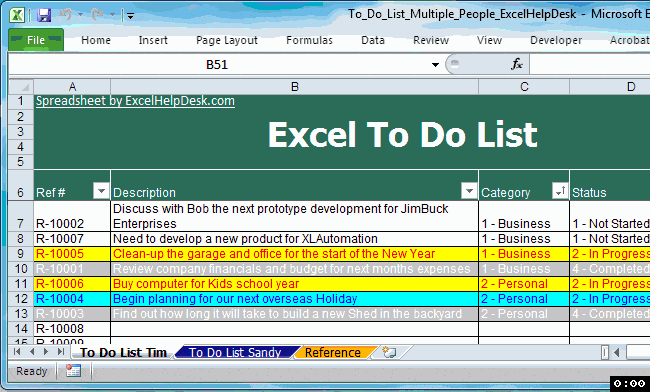Select row 7 header
The image size is (650, 392).
[21, 216]
